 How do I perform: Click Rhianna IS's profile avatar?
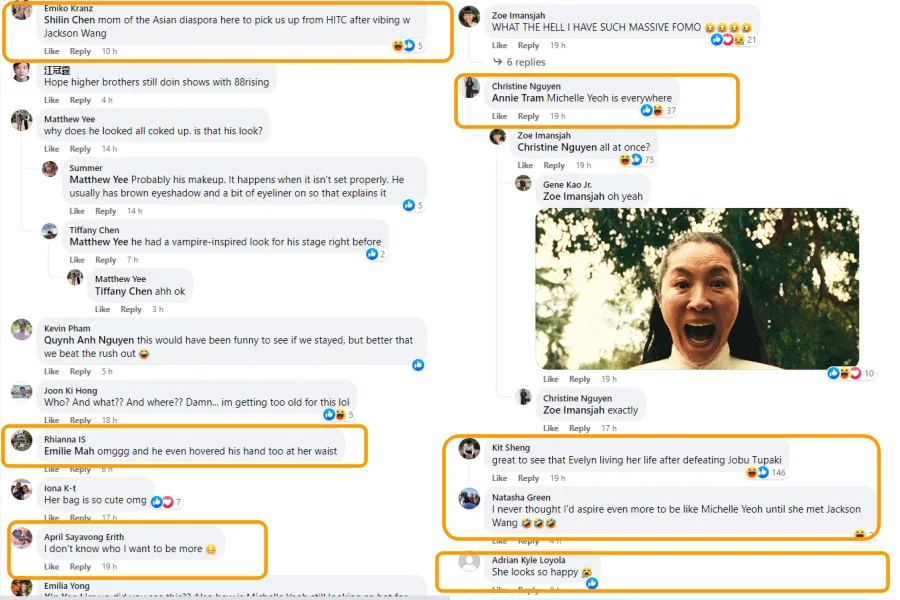pos(21,440)
